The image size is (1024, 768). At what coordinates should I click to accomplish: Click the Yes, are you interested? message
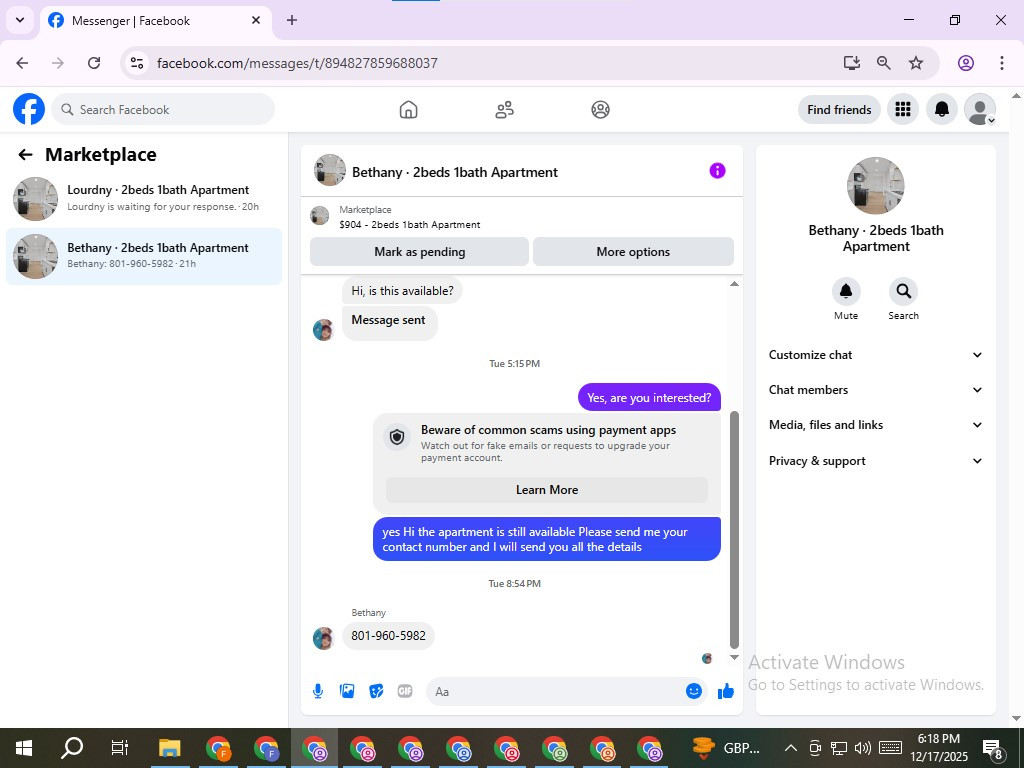click(x=649, y=398)
